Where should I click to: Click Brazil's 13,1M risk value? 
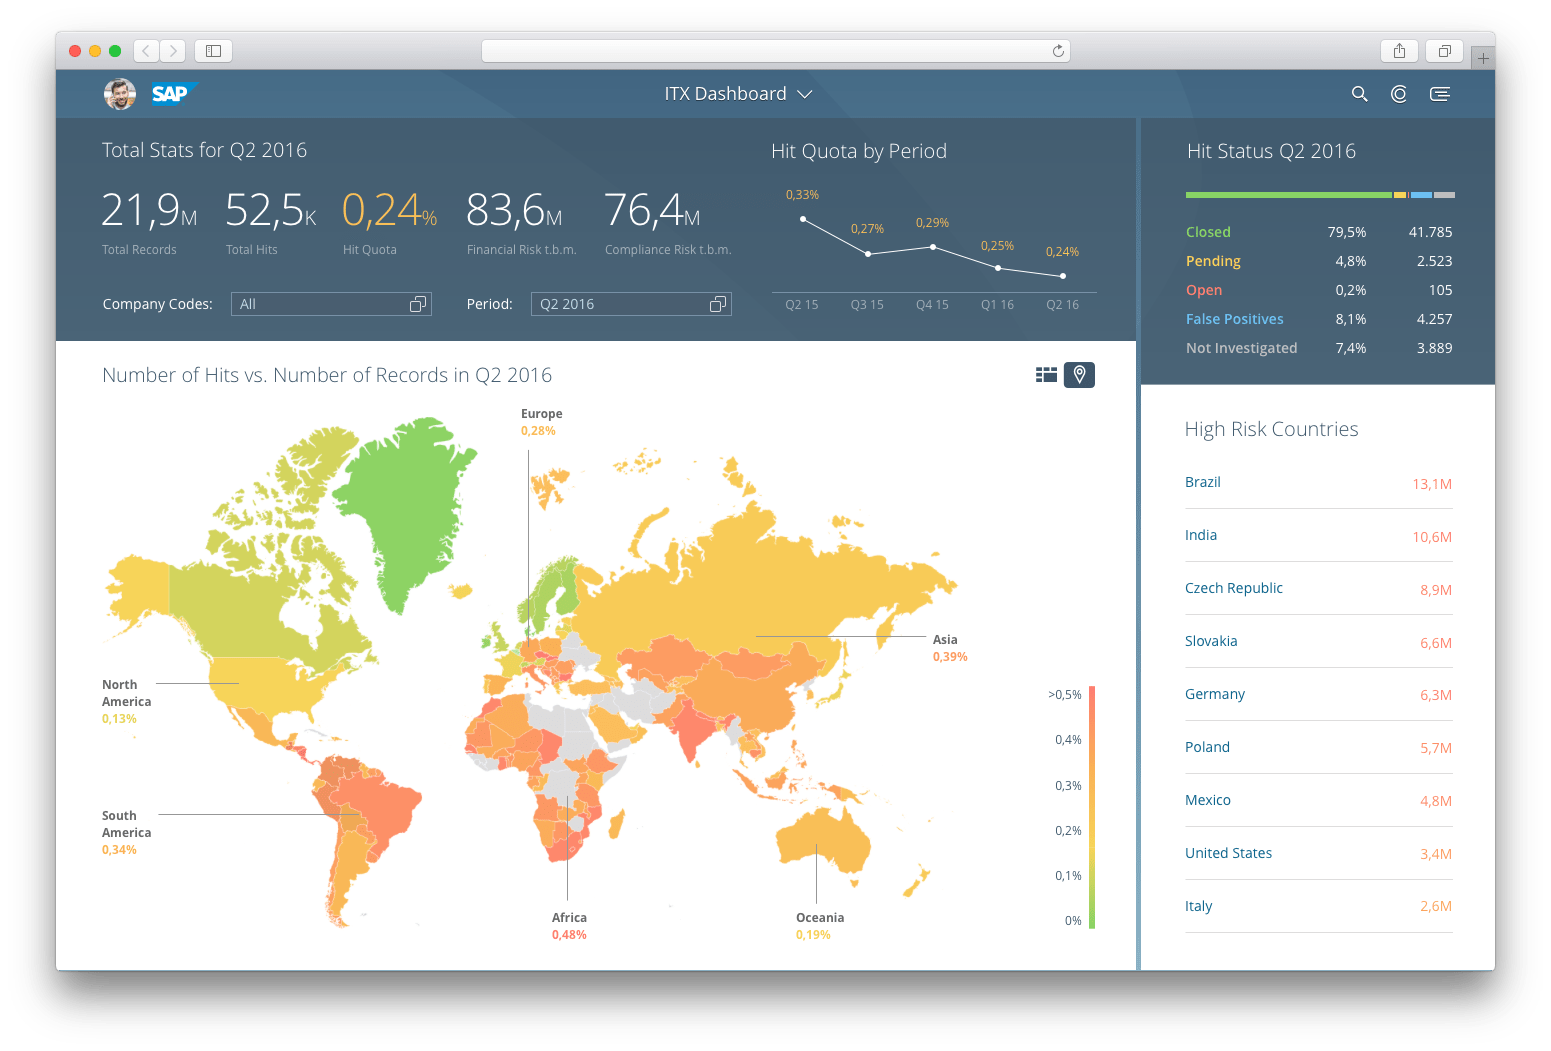tap(1432, 484)
